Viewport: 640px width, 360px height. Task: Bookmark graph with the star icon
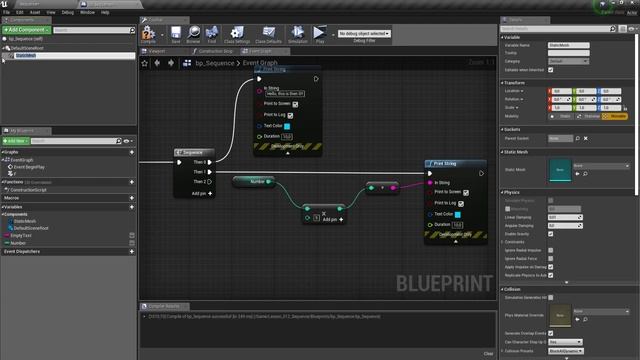[144, 63]
